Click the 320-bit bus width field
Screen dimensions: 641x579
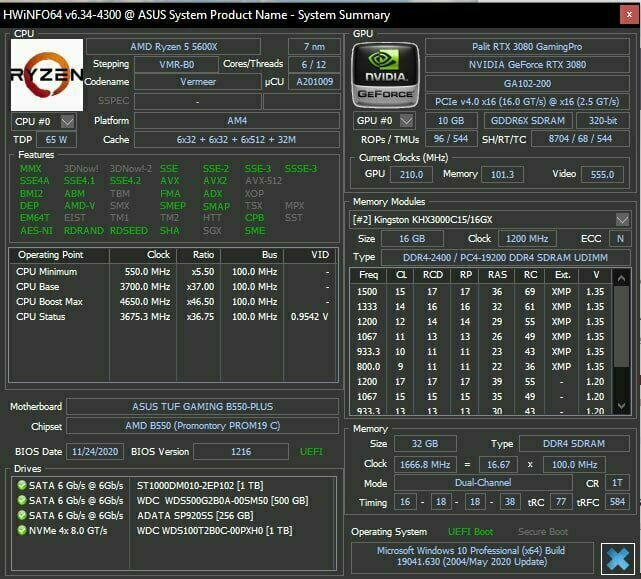pyautogui.click(x=603, y=121)
